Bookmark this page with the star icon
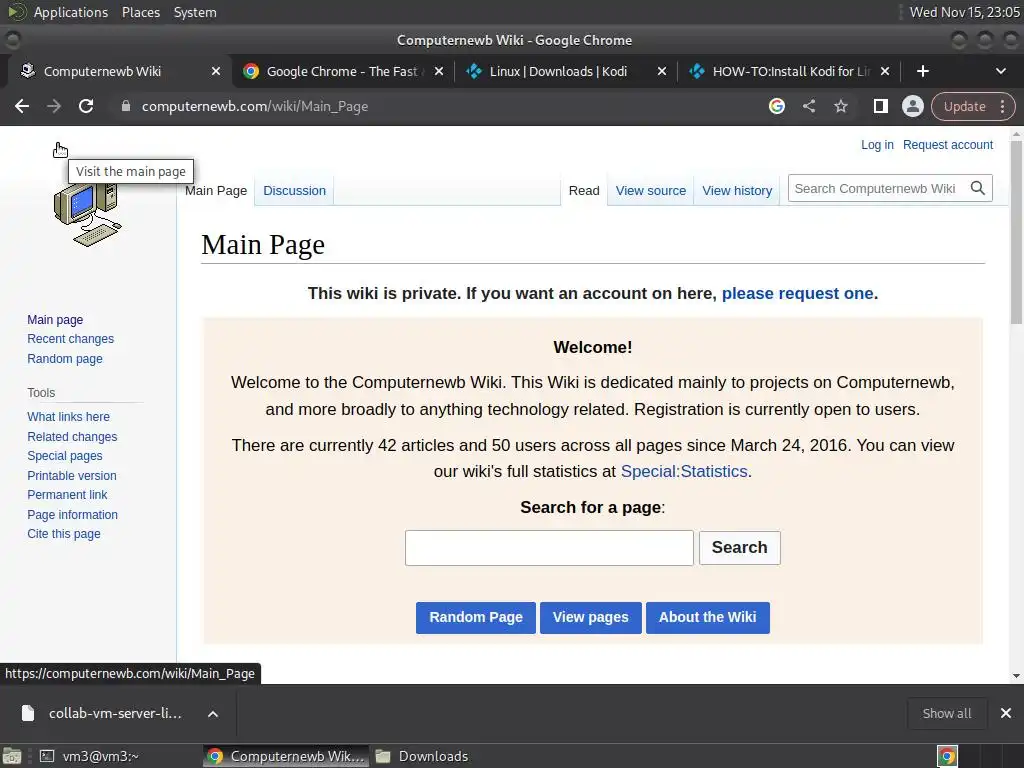The image size is (1024, 768). [x=840, y=106]
